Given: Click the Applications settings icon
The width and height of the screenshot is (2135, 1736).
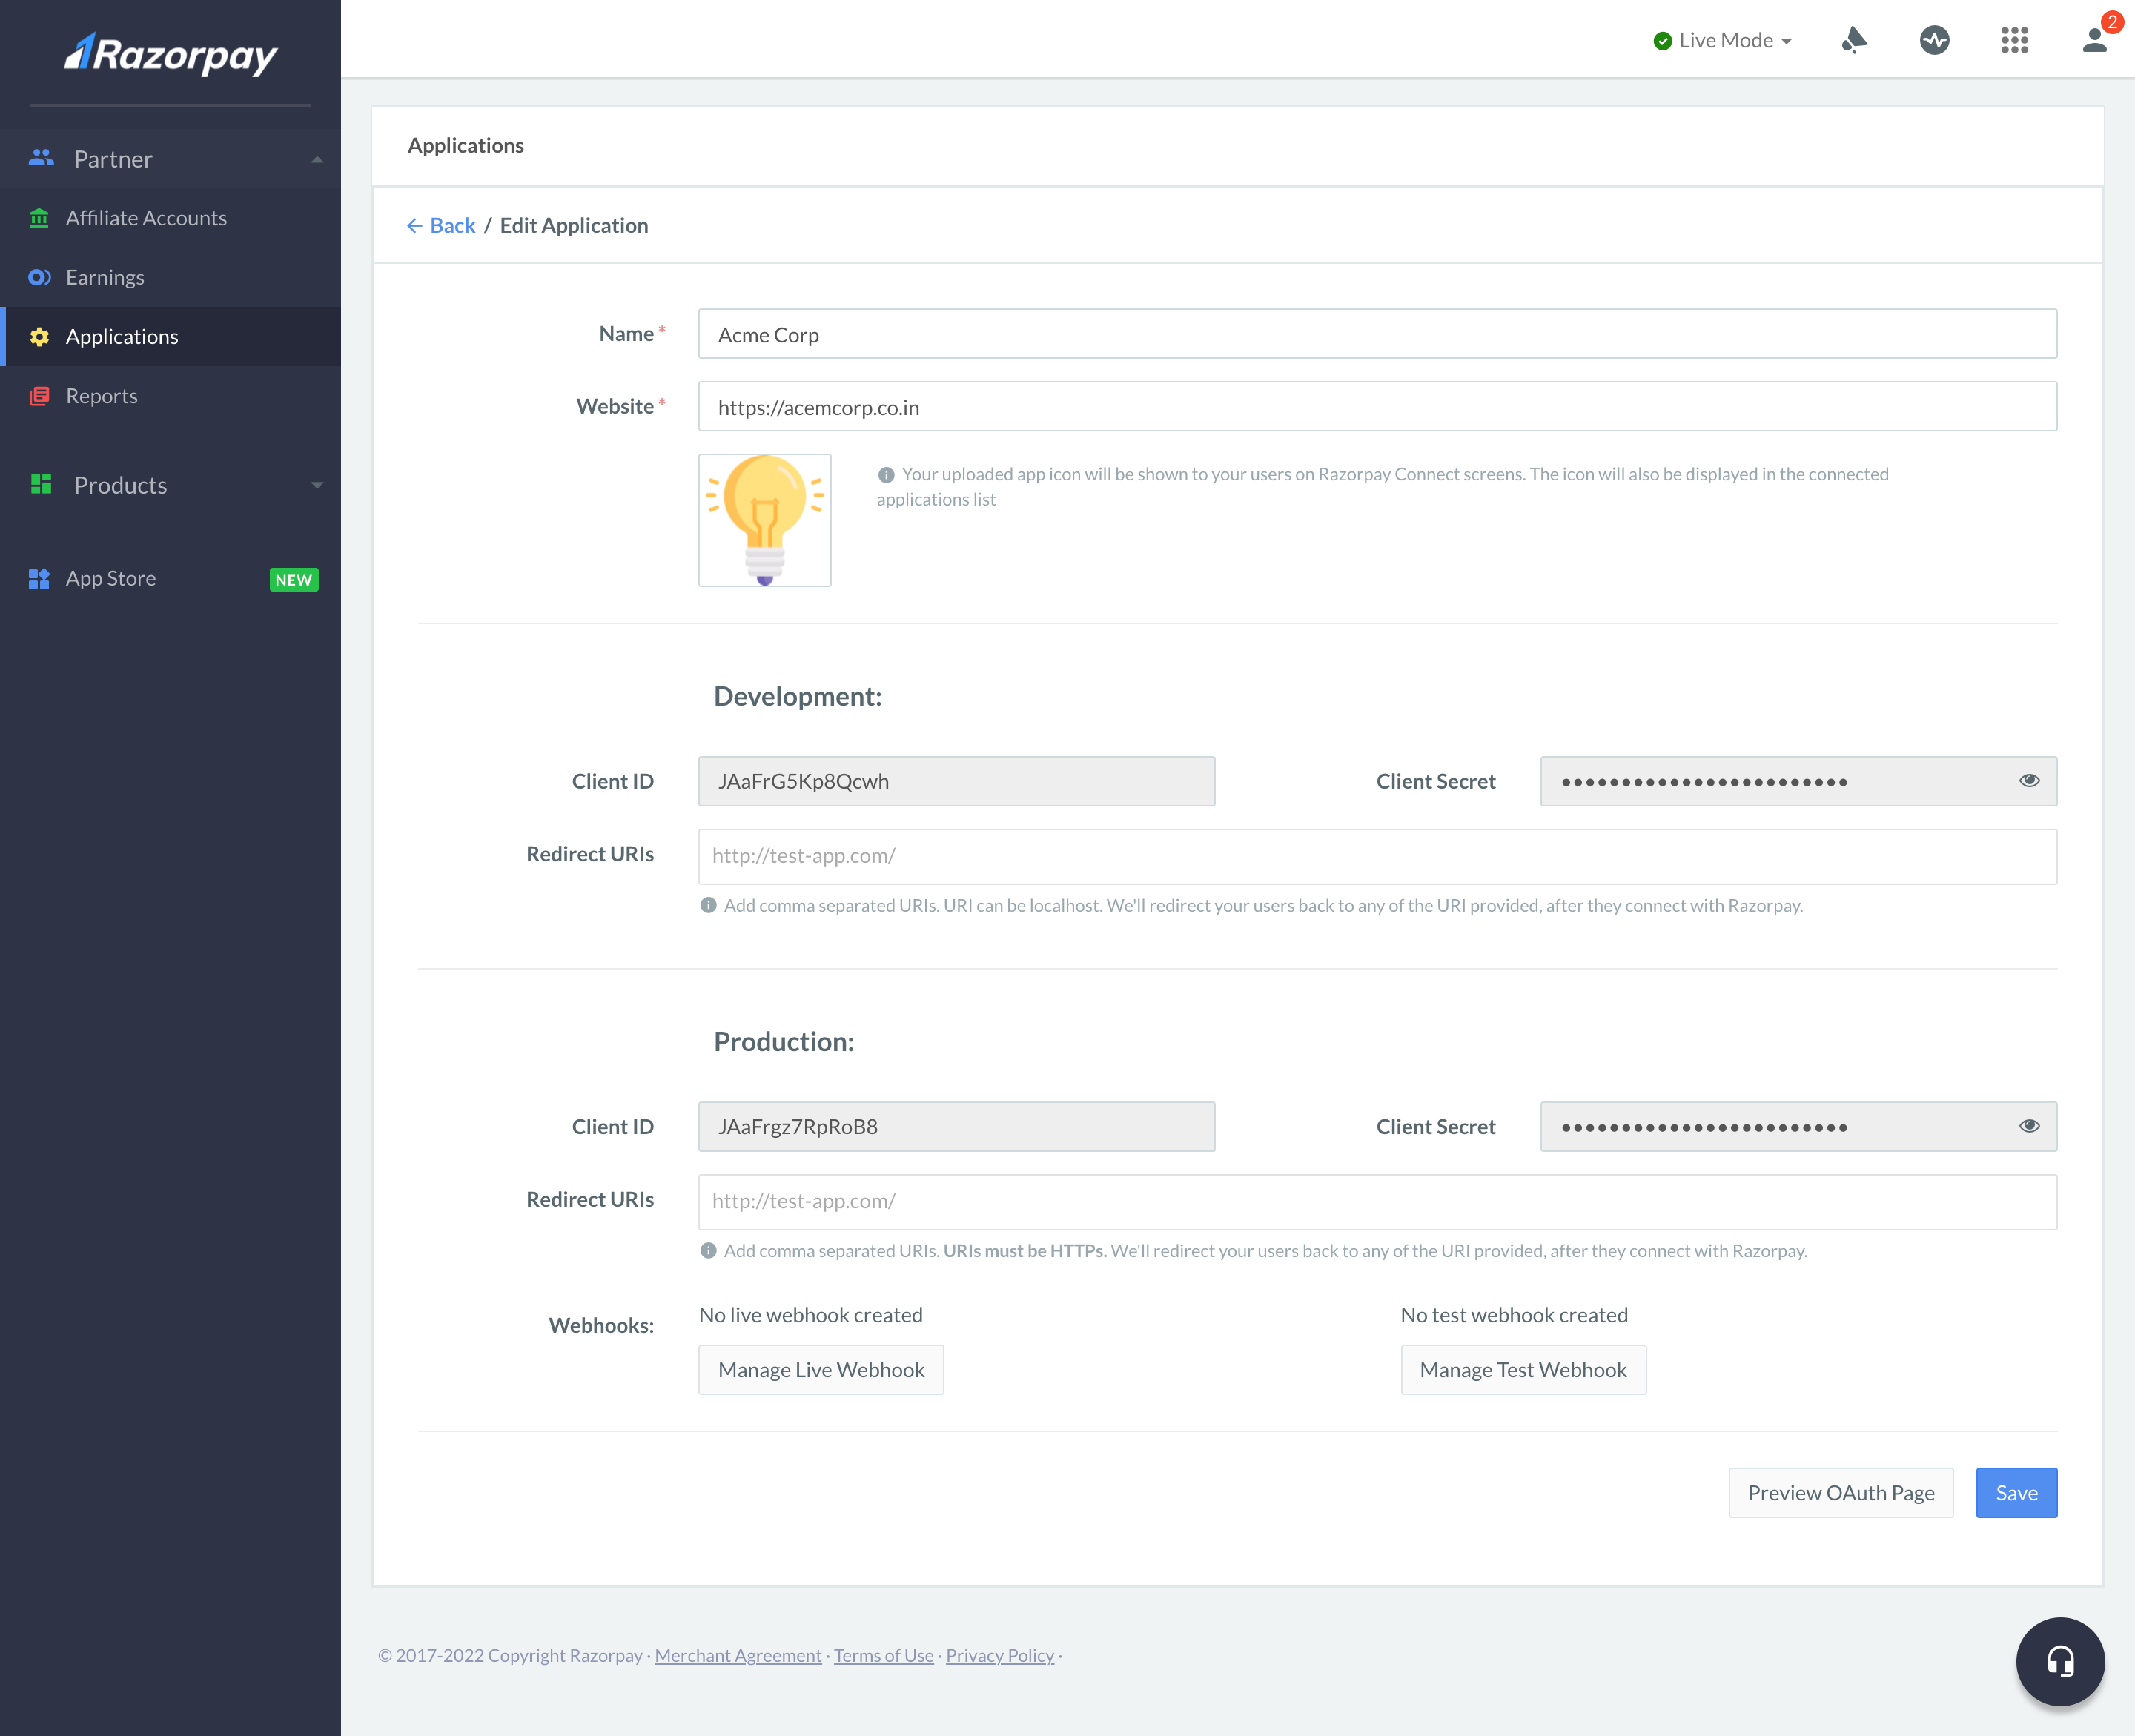Looking at the screenshot, I should click(42, 335).
